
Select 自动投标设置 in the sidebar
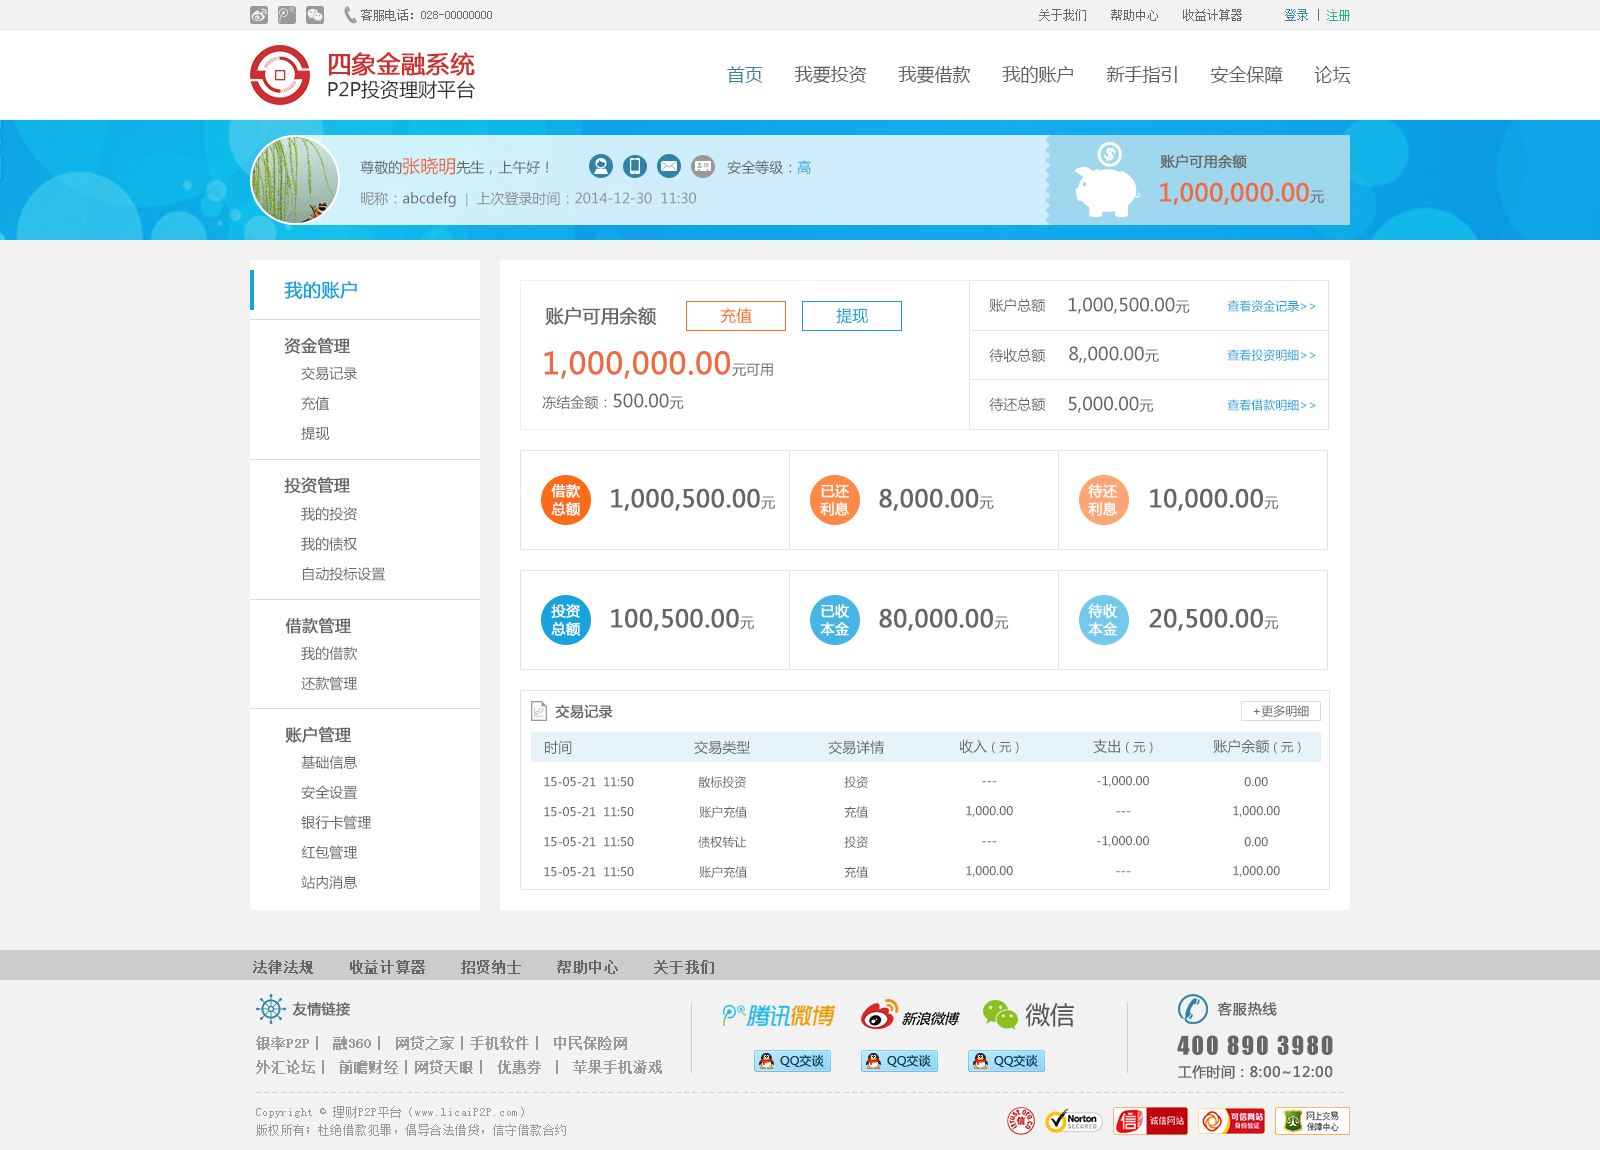[343, 574]
